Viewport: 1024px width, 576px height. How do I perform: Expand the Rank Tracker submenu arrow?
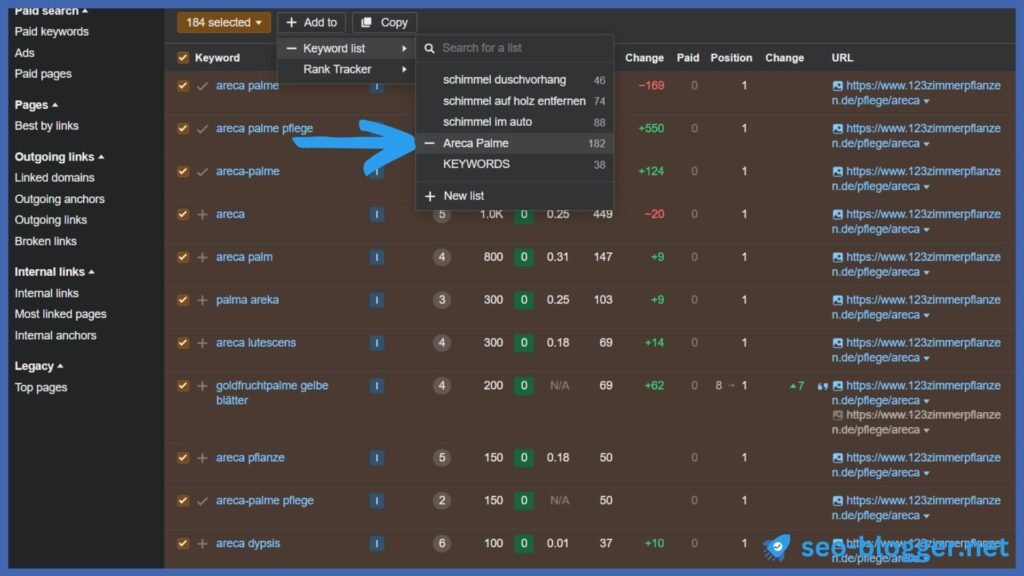[404, 69]
